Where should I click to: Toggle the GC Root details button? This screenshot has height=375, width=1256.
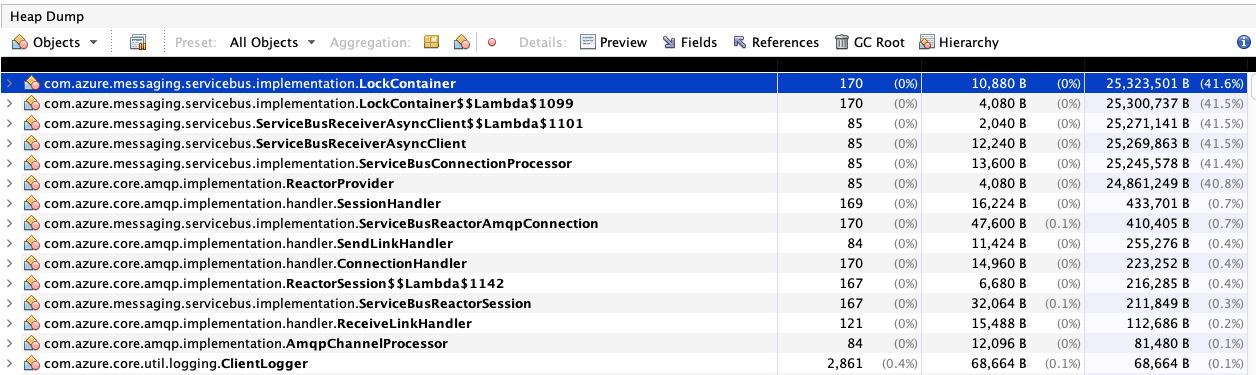click(x=869, y=43)
